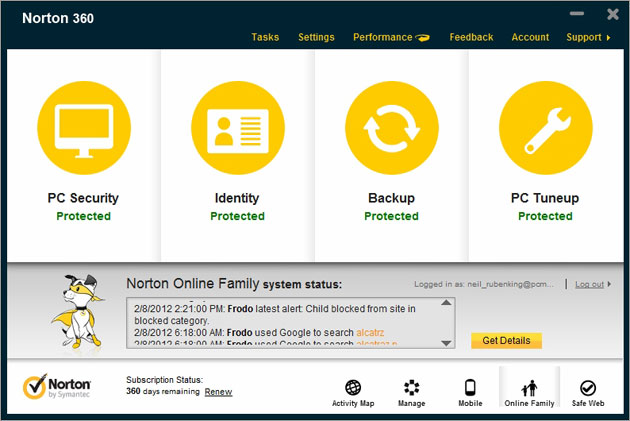
Task: Open the Manage icon
Action: coord(411,388)
